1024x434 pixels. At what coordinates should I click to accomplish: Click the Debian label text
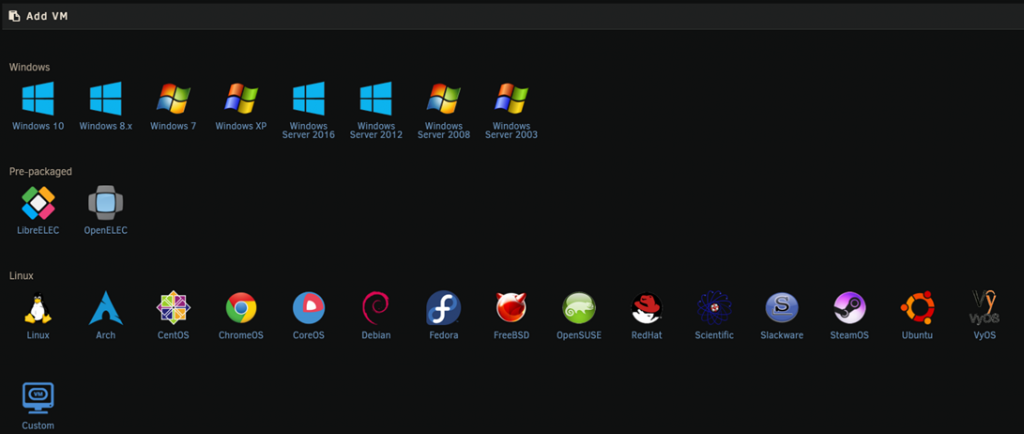point(376,335)
